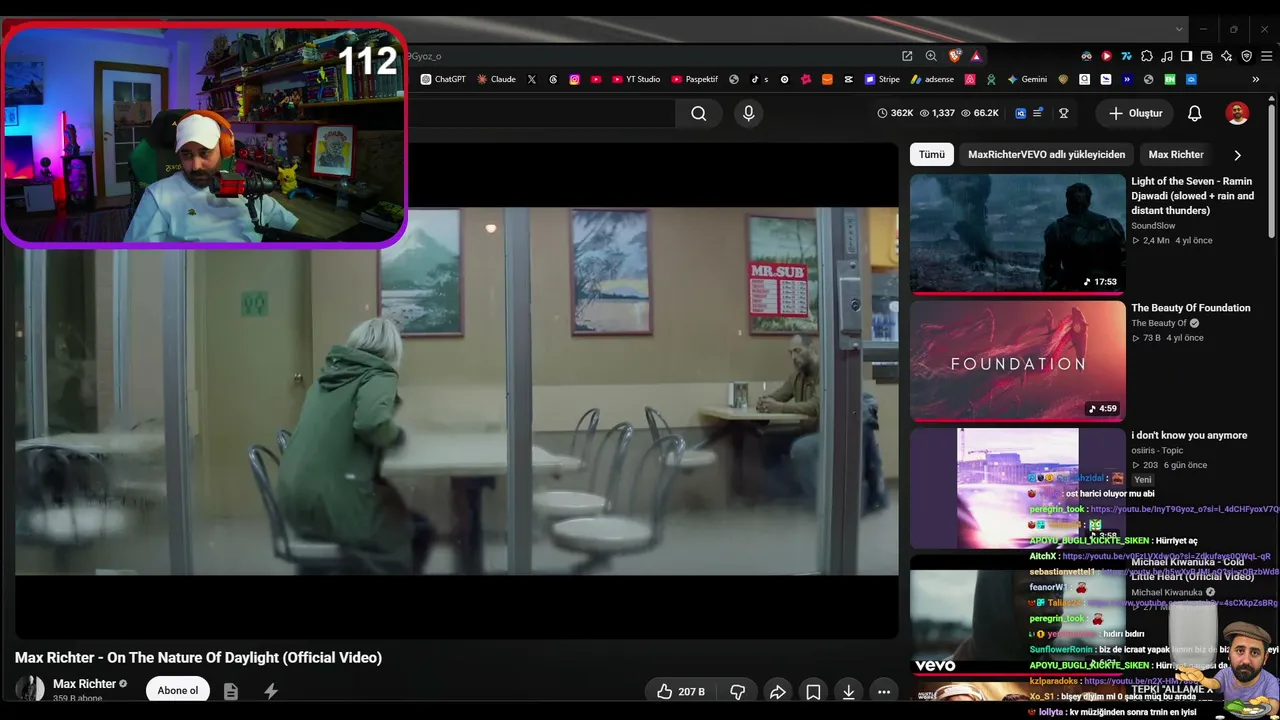Viewport: 1280px width, 720px height.
Task: Open the Claude bookmark
Action: click(496, 79)
